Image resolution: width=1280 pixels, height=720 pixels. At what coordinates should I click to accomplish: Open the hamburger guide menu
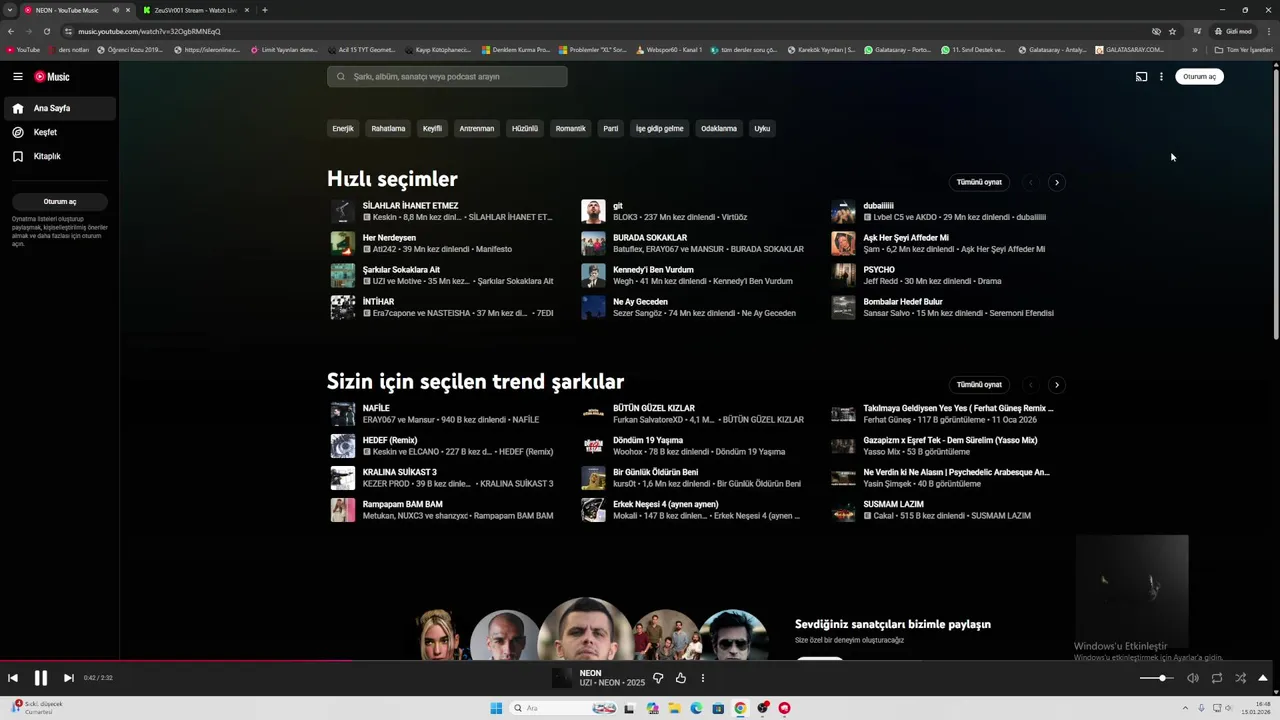click(x=17, y=76)
